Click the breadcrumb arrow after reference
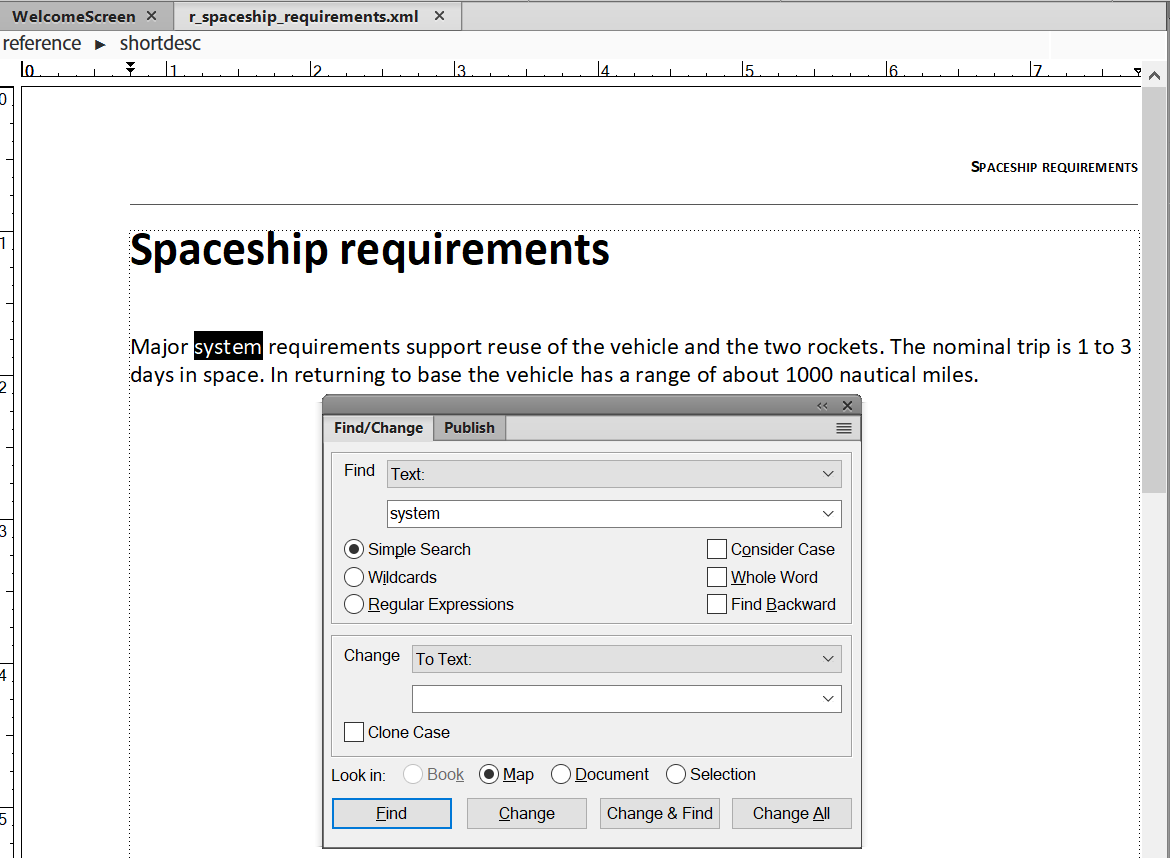The height and width of the screenshot is (858, 1170). coord(100,44)
